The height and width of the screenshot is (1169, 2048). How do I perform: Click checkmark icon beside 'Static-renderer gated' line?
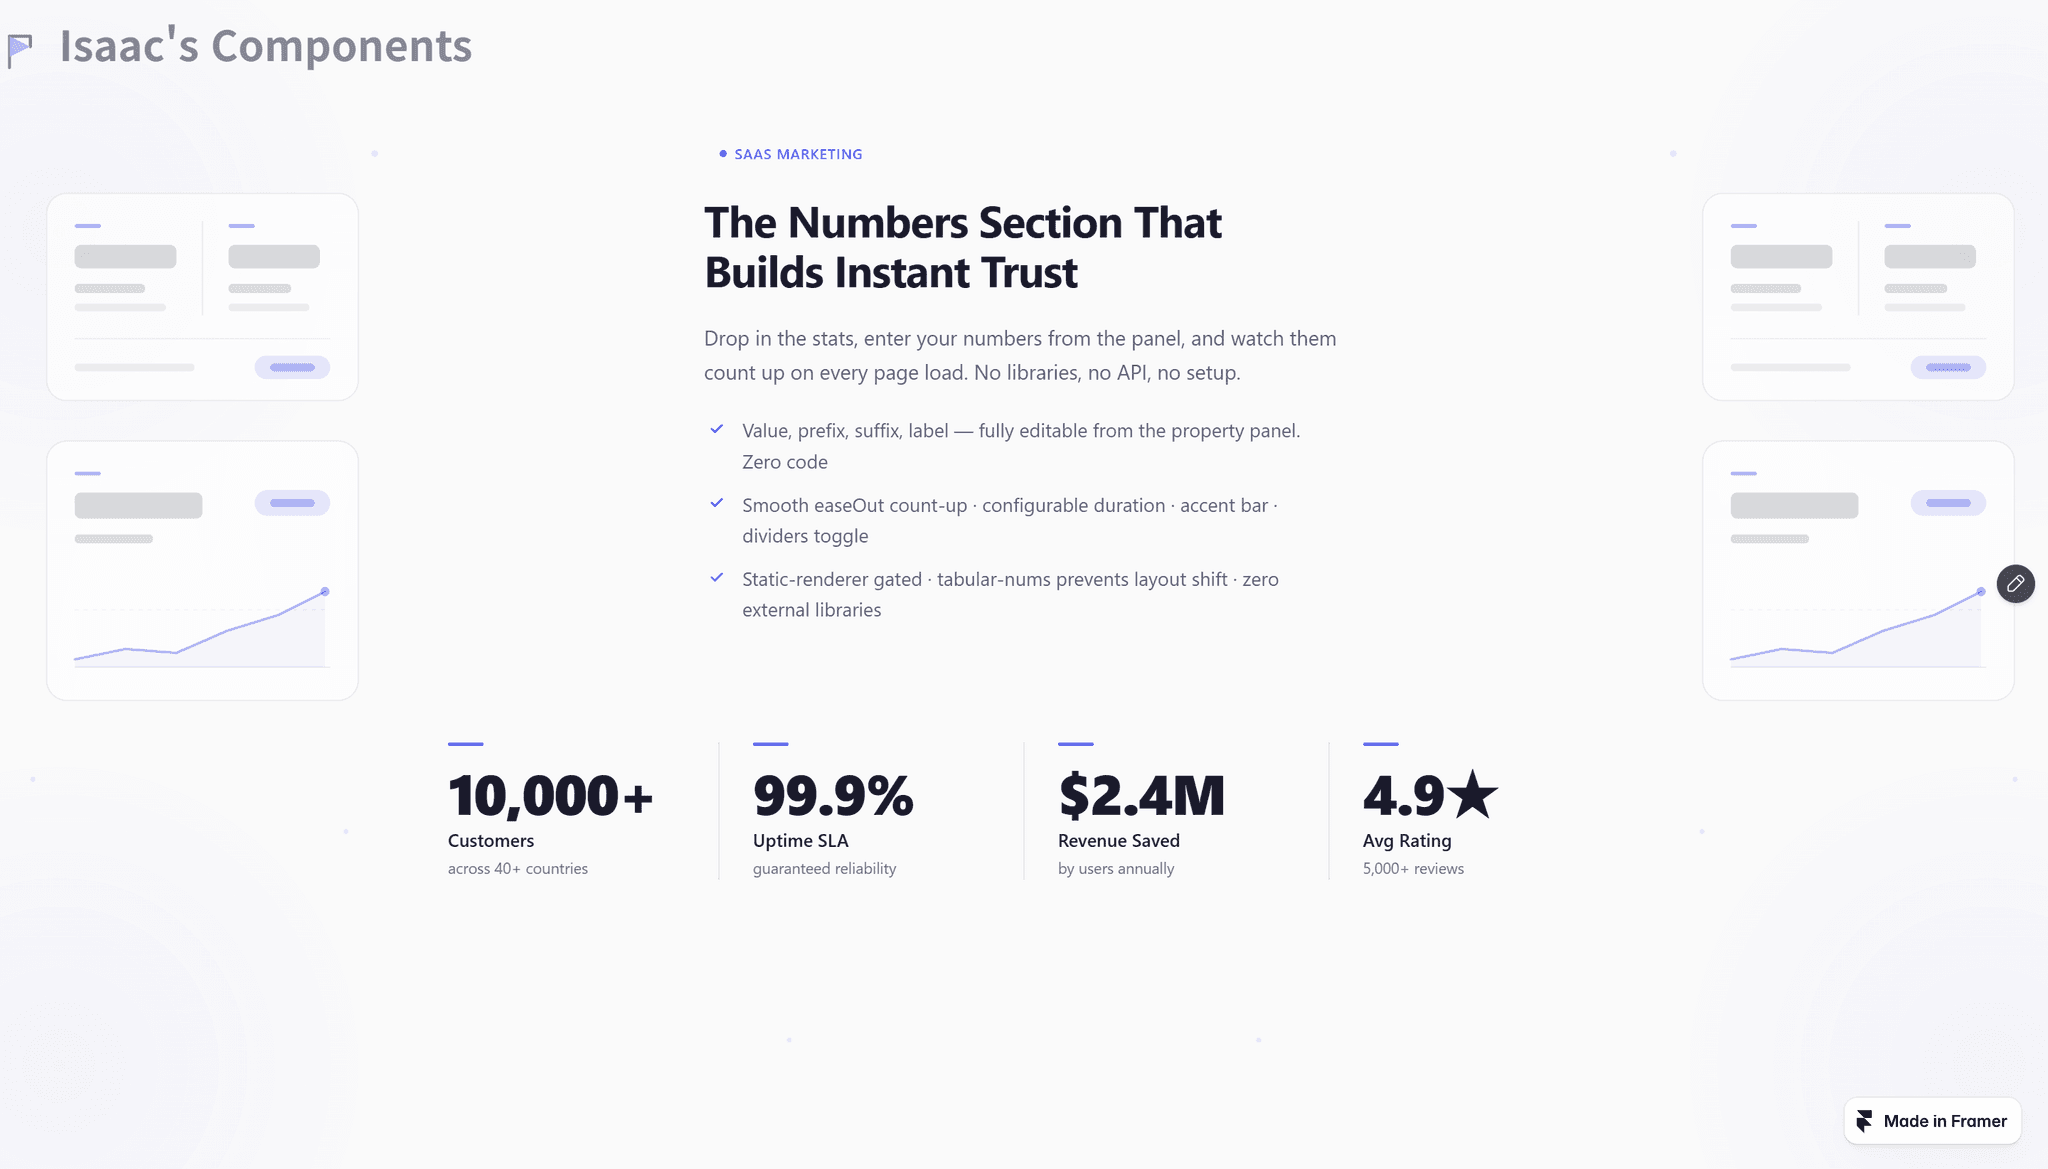tap(717, 577)
